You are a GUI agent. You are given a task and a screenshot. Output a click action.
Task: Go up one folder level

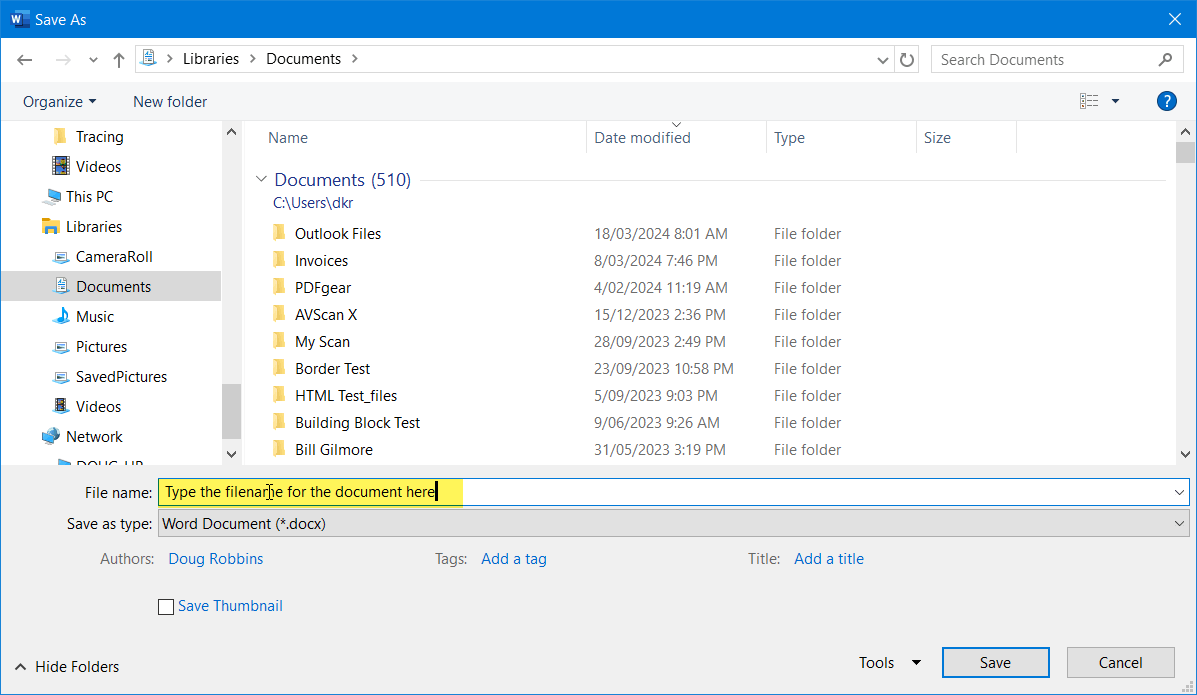click(x=118, y=60)
